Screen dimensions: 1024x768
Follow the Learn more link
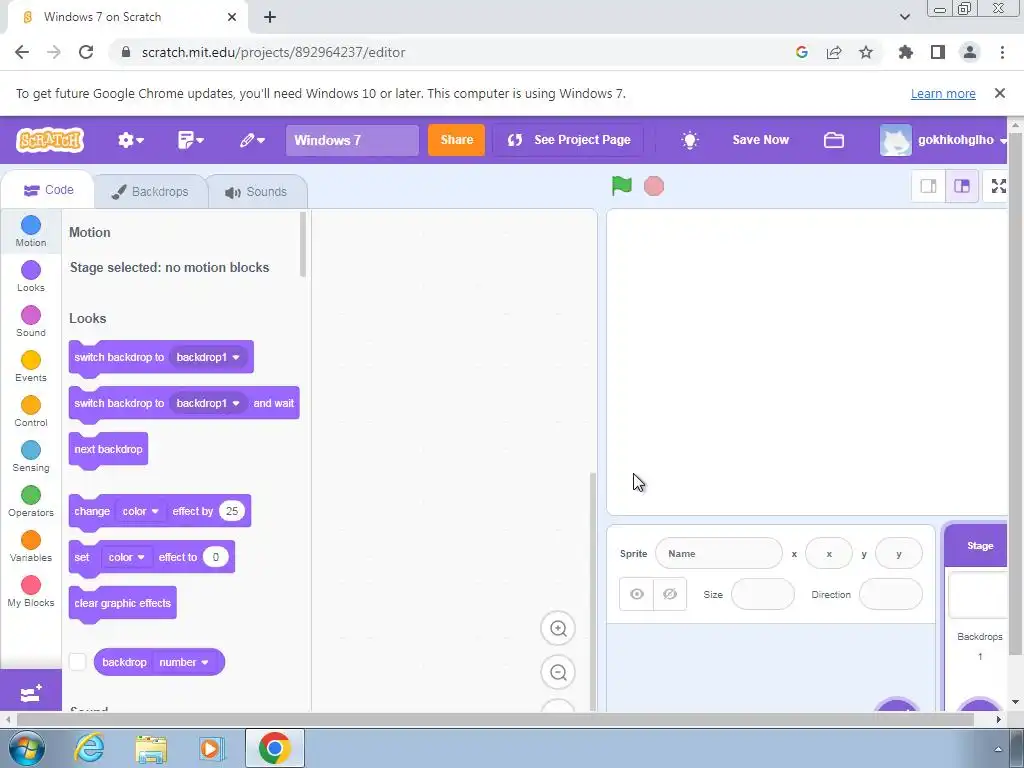point(943,93)
